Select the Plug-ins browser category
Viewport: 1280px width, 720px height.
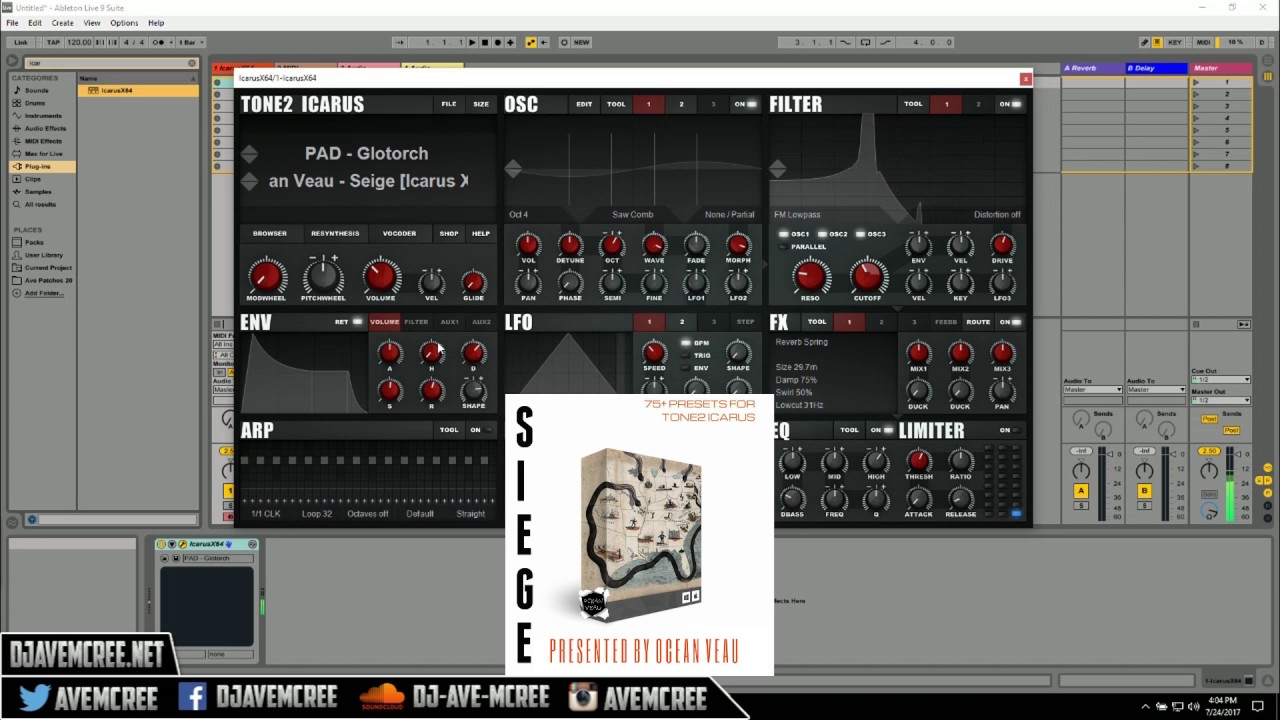(38, 166)
